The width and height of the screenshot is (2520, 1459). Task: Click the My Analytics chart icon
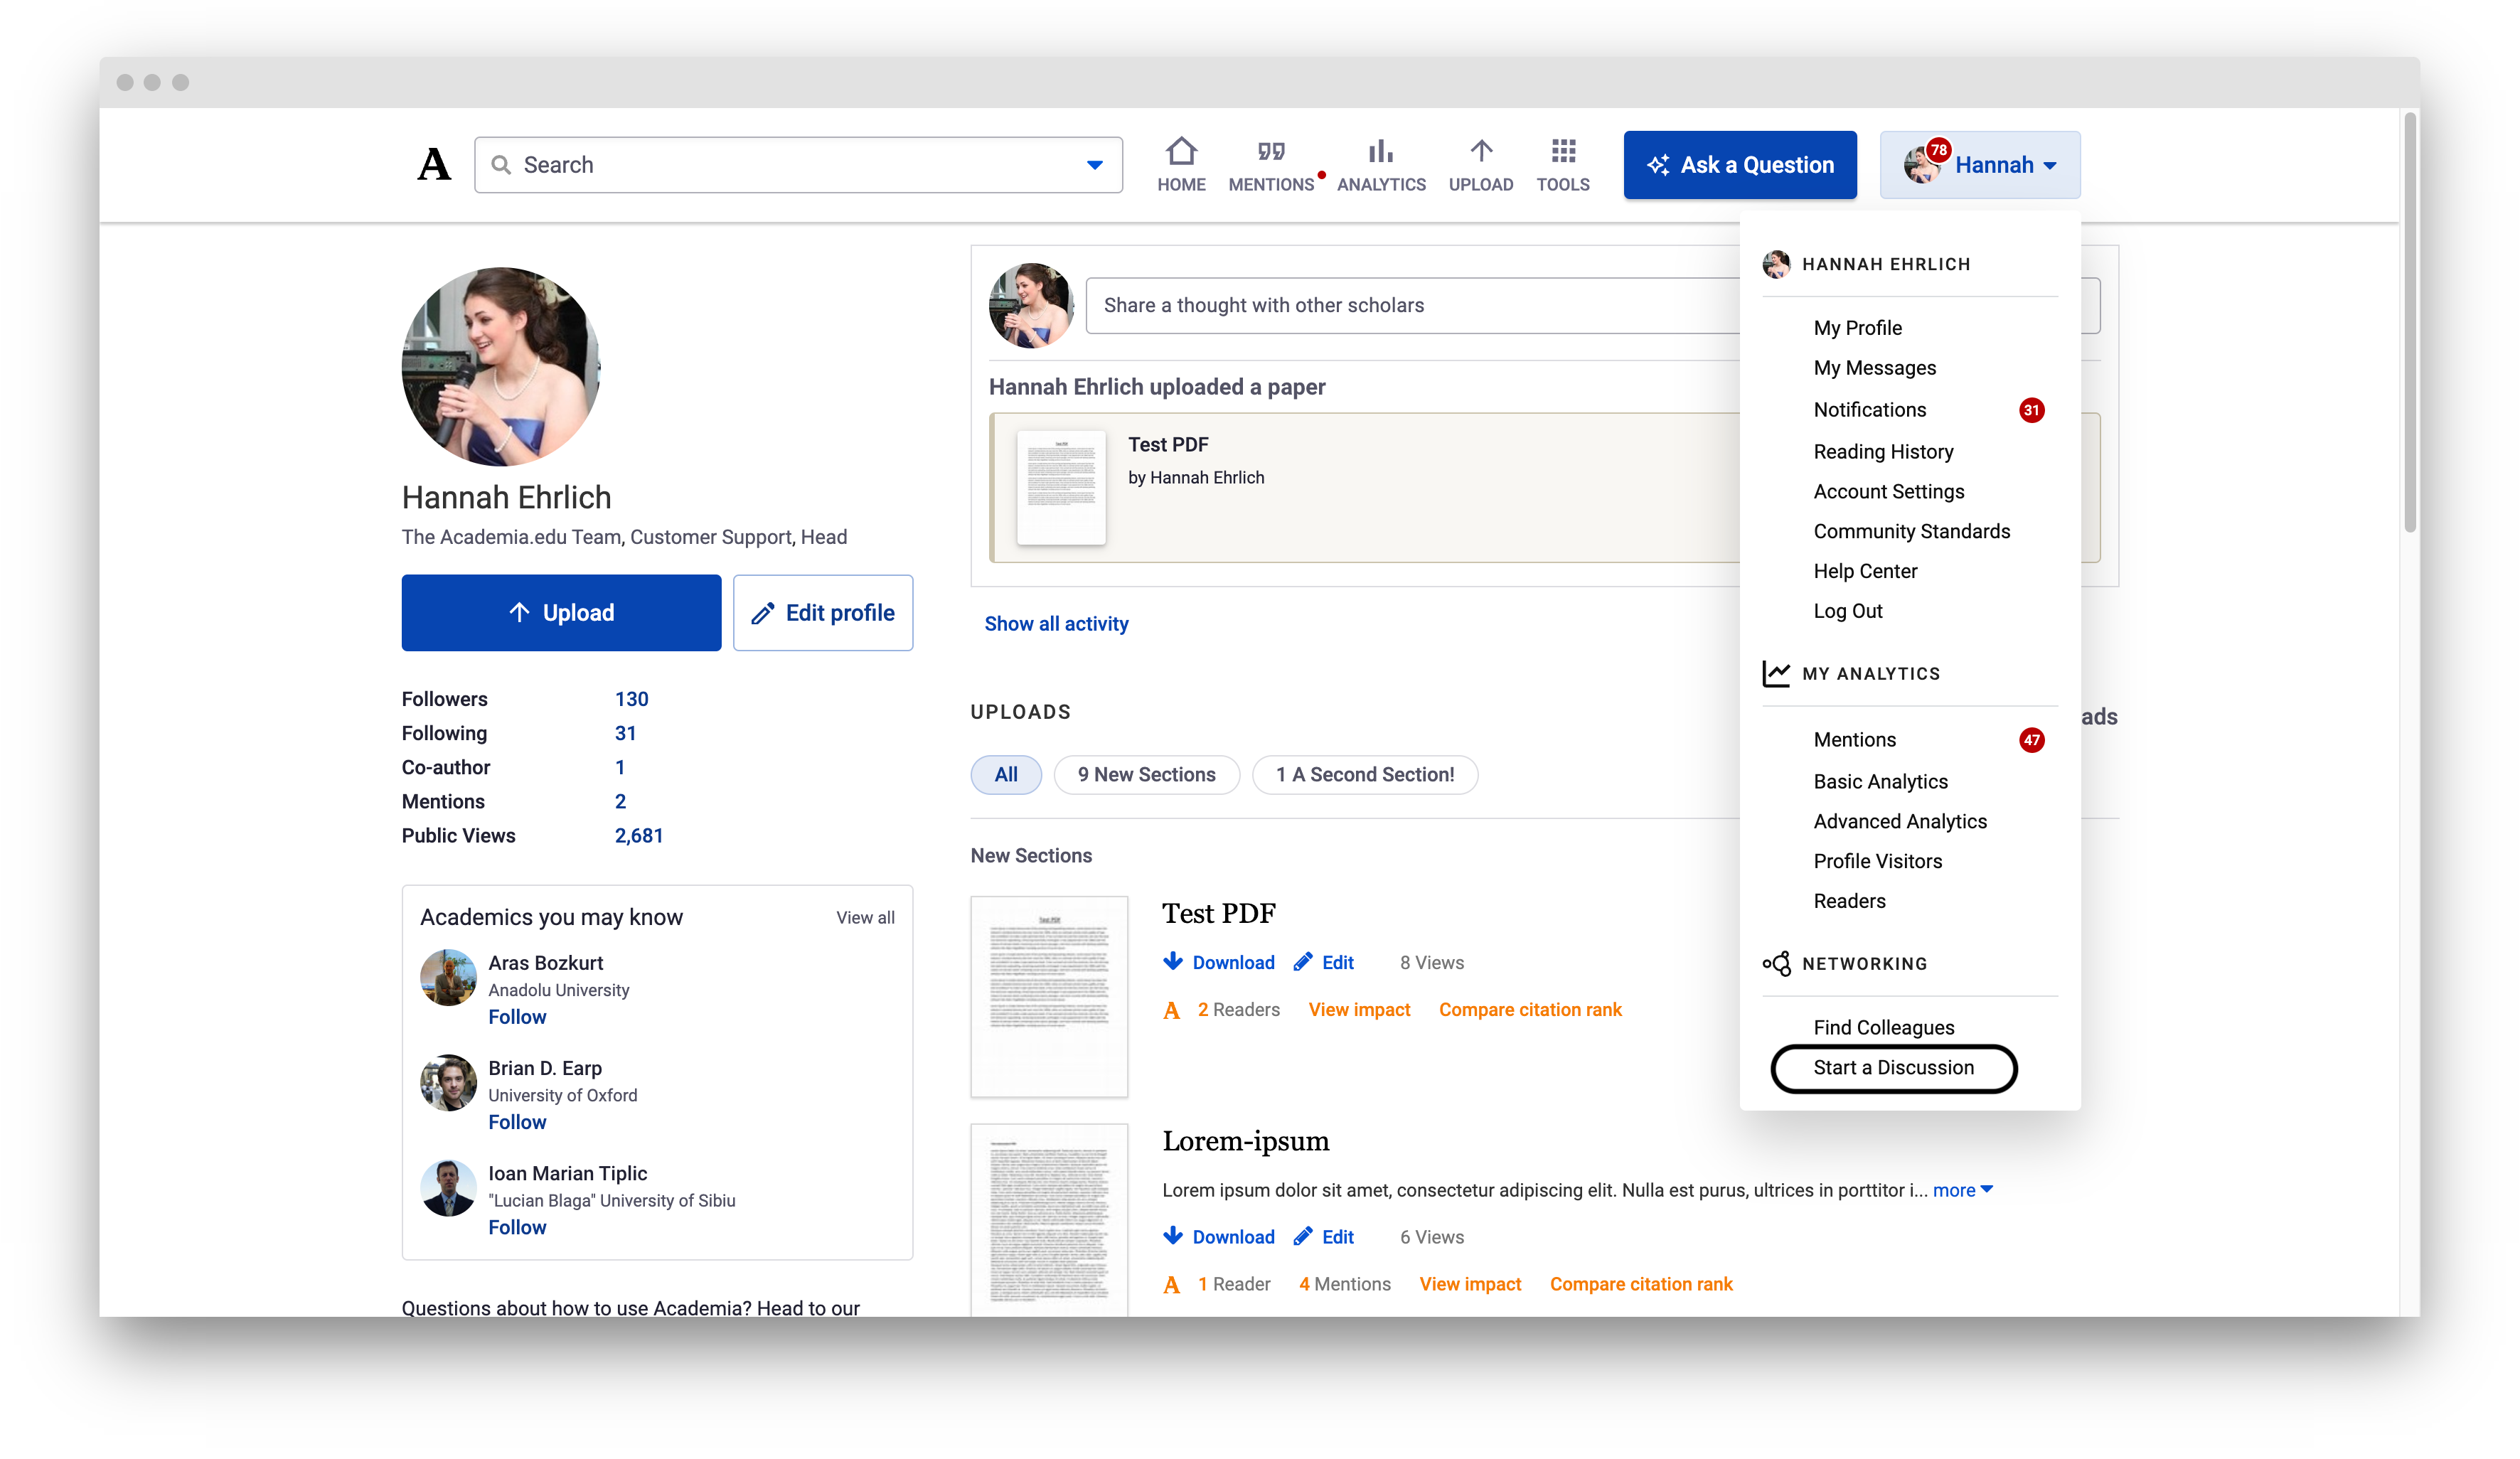pyautogui.click(x=1776, y=673)
